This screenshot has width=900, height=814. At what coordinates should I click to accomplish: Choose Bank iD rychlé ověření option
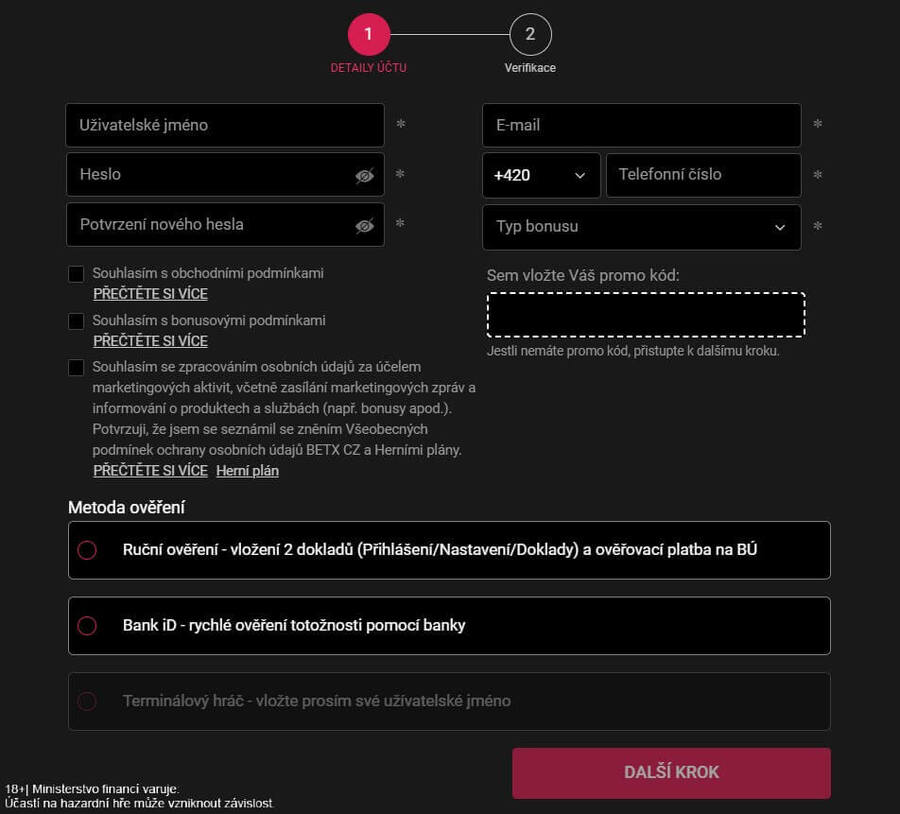click(x=87, y=626)
